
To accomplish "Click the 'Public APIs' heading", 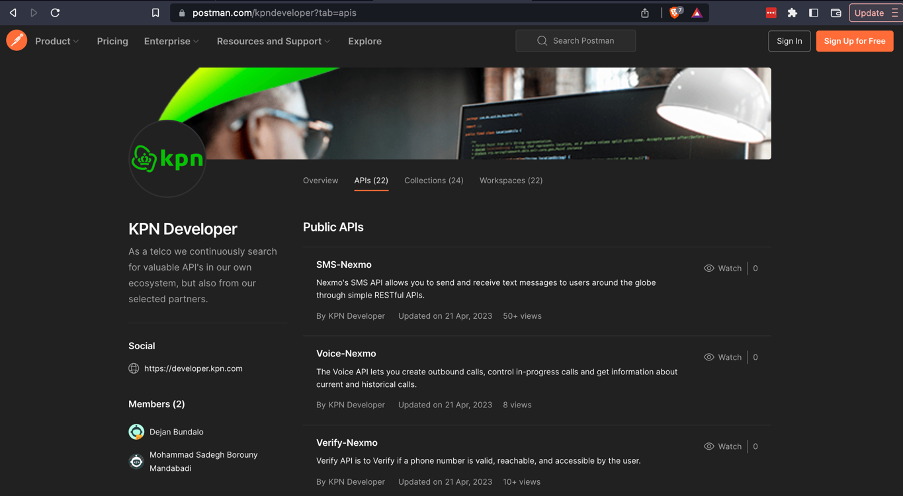I will (x=333, y=227).
